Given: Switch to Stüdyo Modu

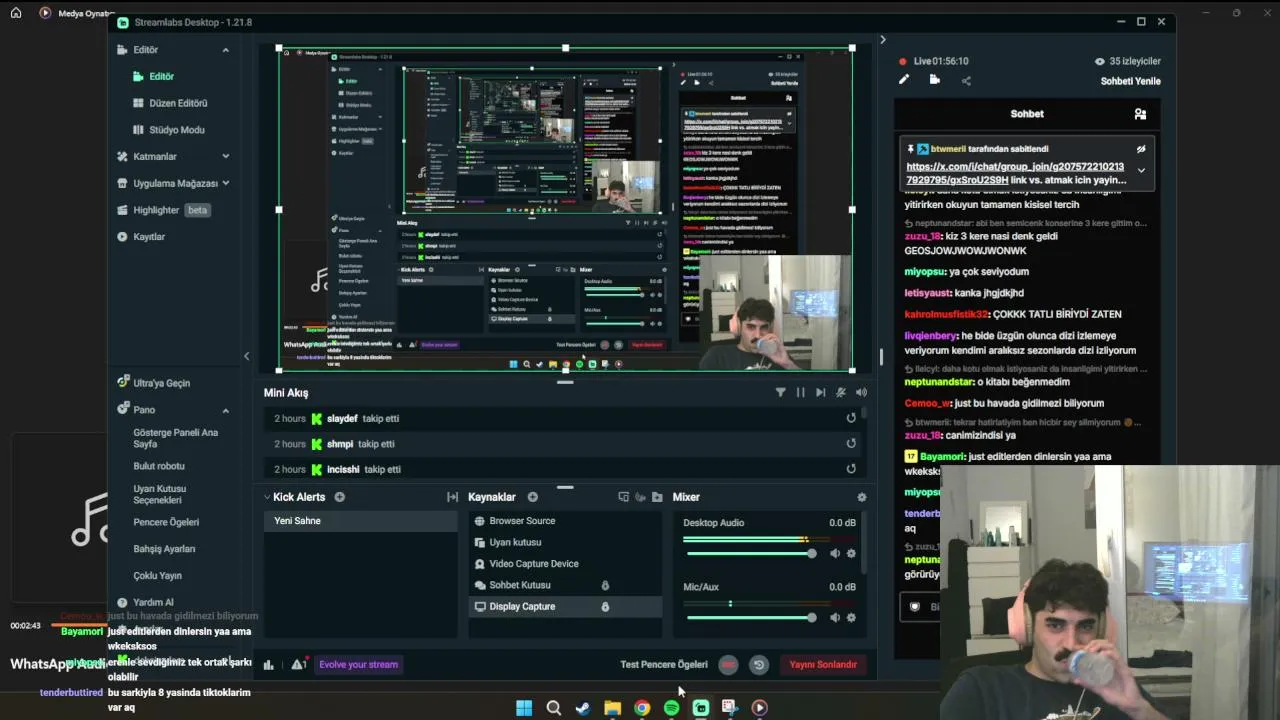Looking at the screenshot, I should point(177,130).
